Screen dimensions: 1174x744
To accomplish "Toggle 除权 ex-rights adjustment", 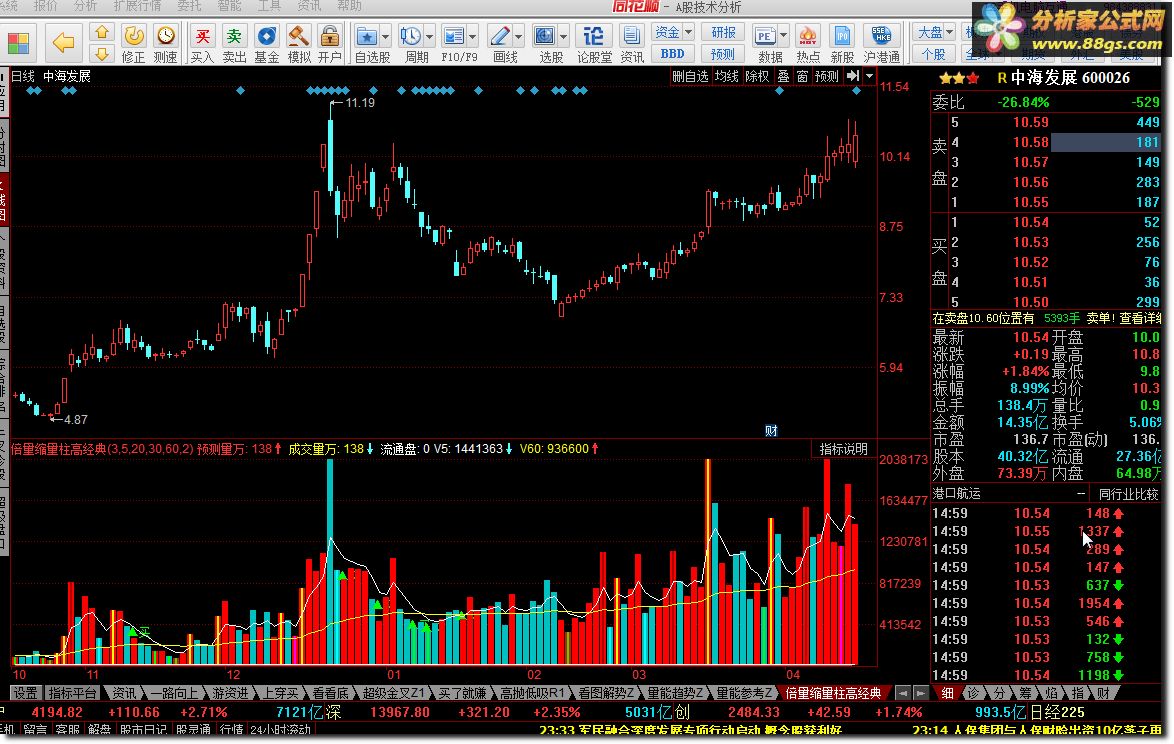I will [x=757, y=76].
